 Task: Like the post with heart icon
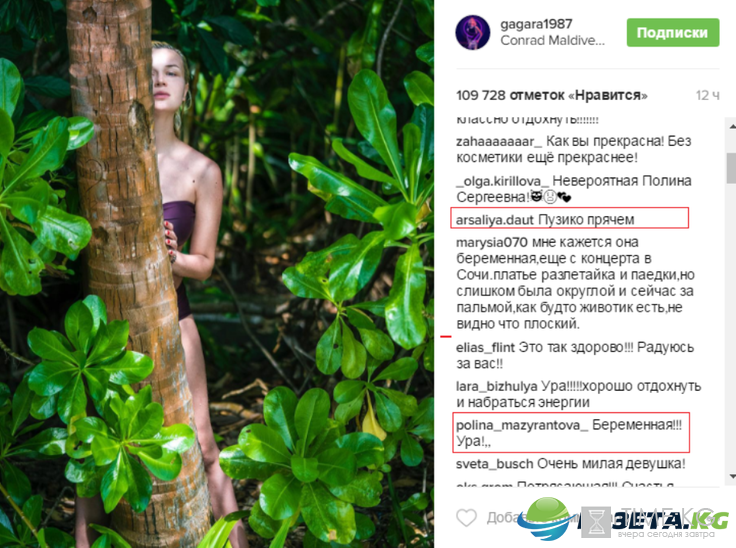pyautogui.click(x=467, y=517)
